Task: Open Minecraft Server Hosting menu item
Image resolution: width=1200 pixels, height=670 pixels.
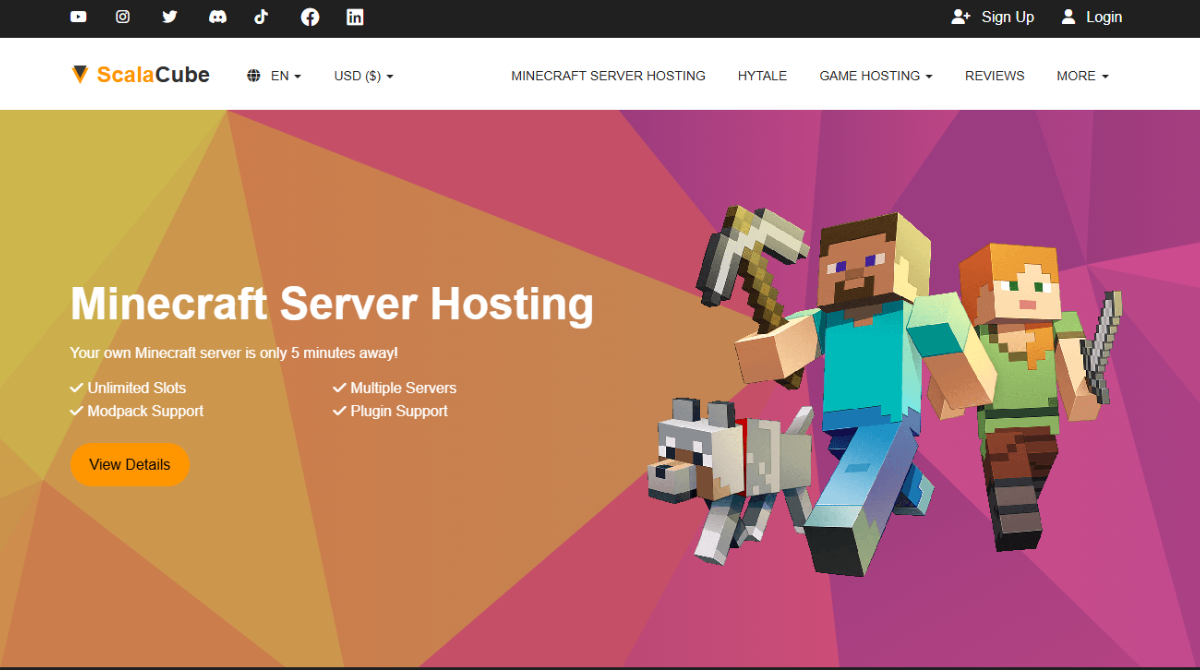Action: click(608, 76)
